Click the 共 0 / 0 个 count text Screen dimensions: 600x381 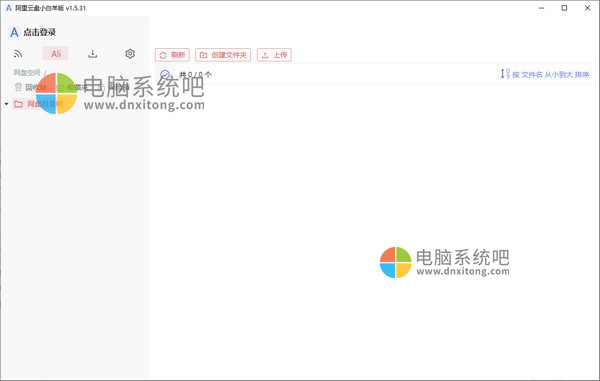195,74
